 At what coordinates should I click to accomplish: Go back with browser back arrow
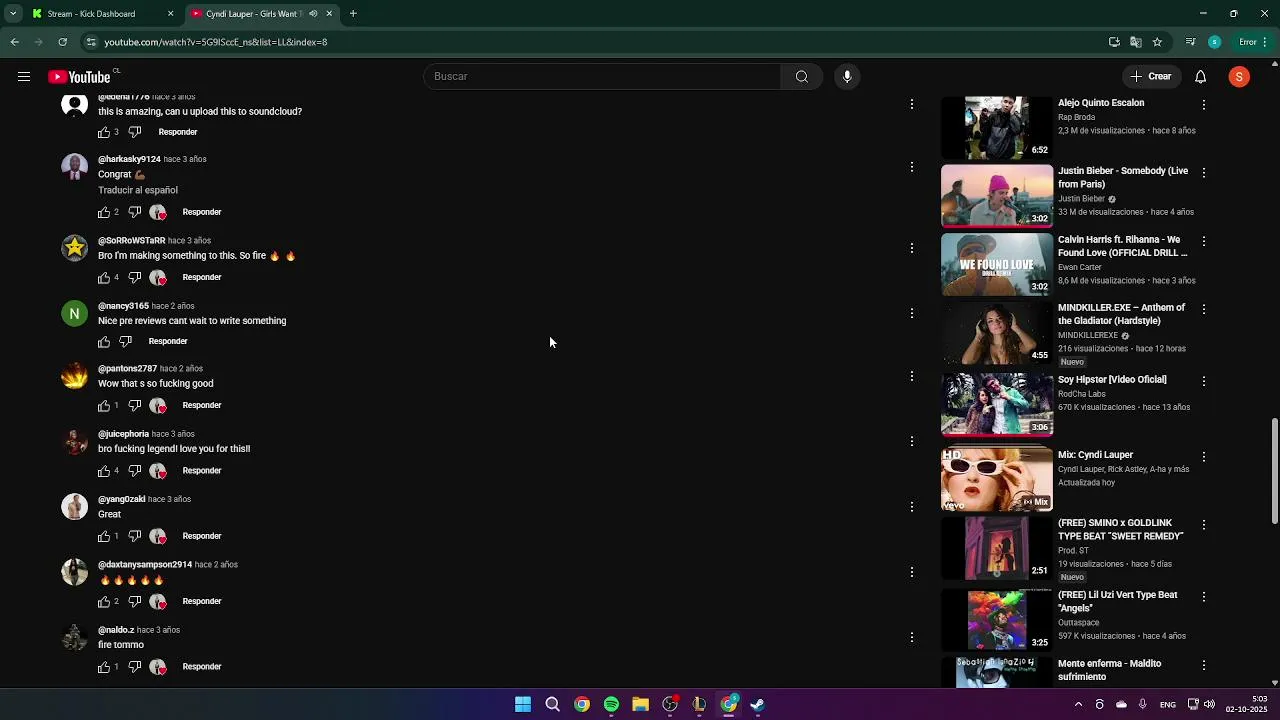coord(15,42)
